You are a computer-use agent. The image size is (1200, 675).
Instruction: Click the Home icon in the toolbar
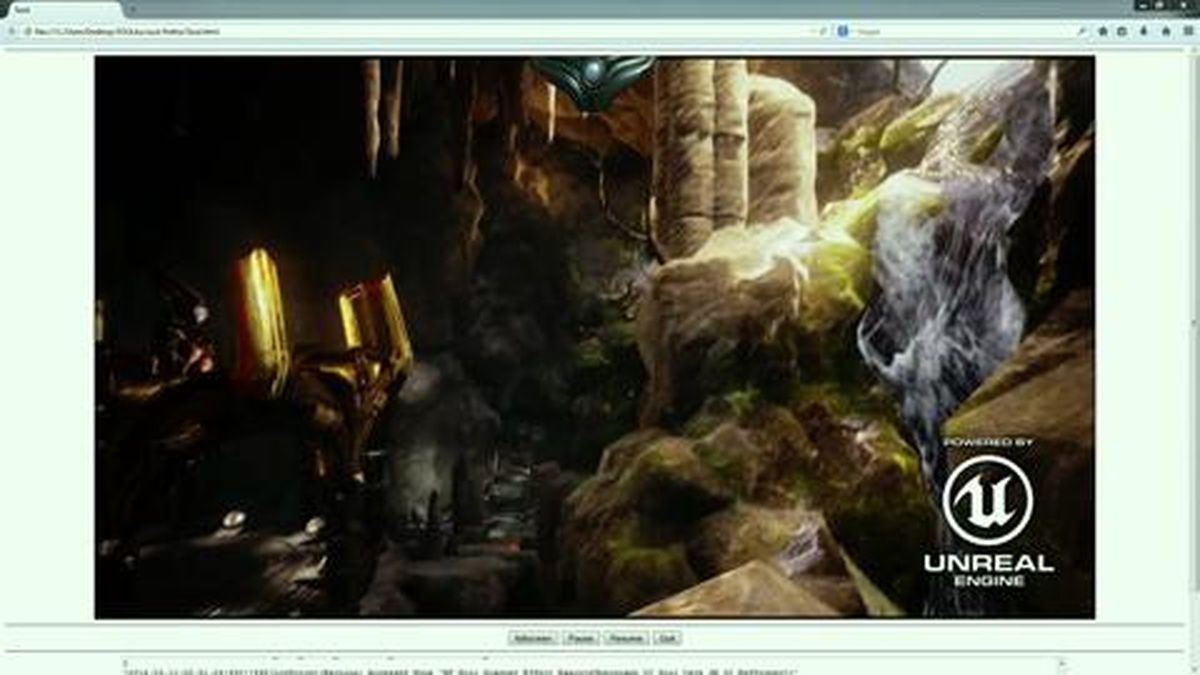click(x=1102, y=31)
